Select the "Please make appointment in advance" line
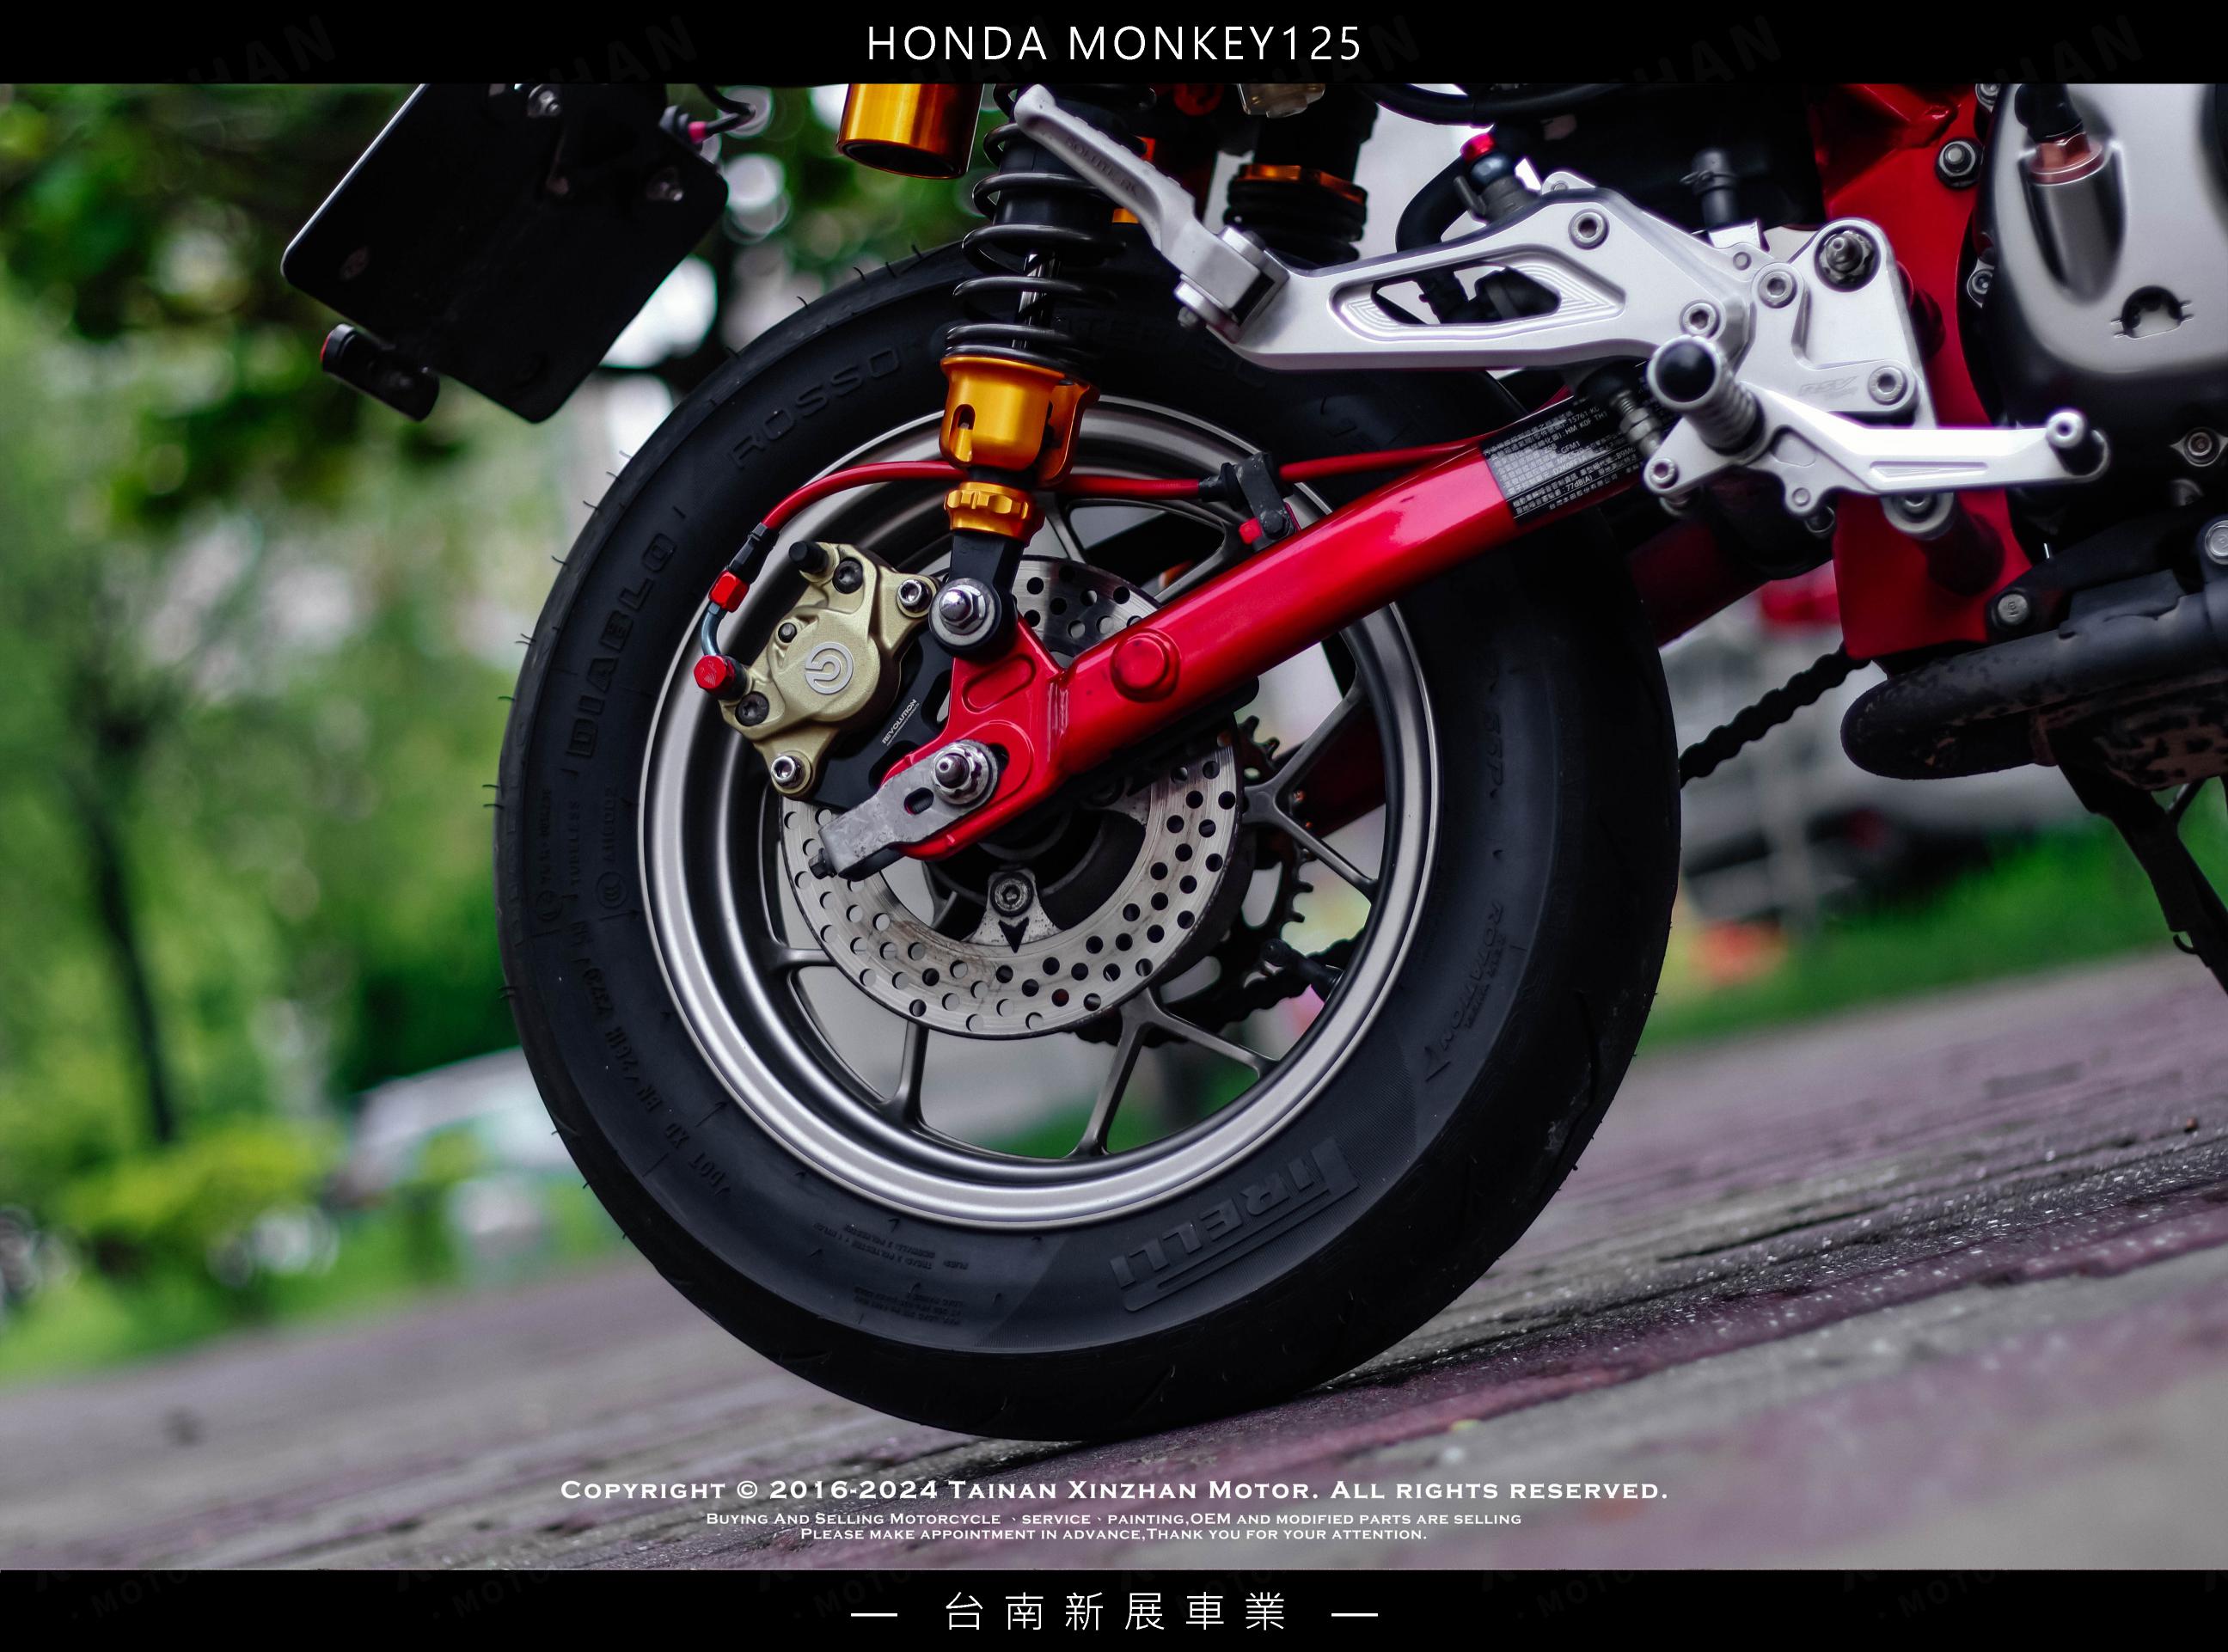Image resolution: width=2228 pixels, height=1652 pixels. pyautogui.click(x=1113, y=1534)
